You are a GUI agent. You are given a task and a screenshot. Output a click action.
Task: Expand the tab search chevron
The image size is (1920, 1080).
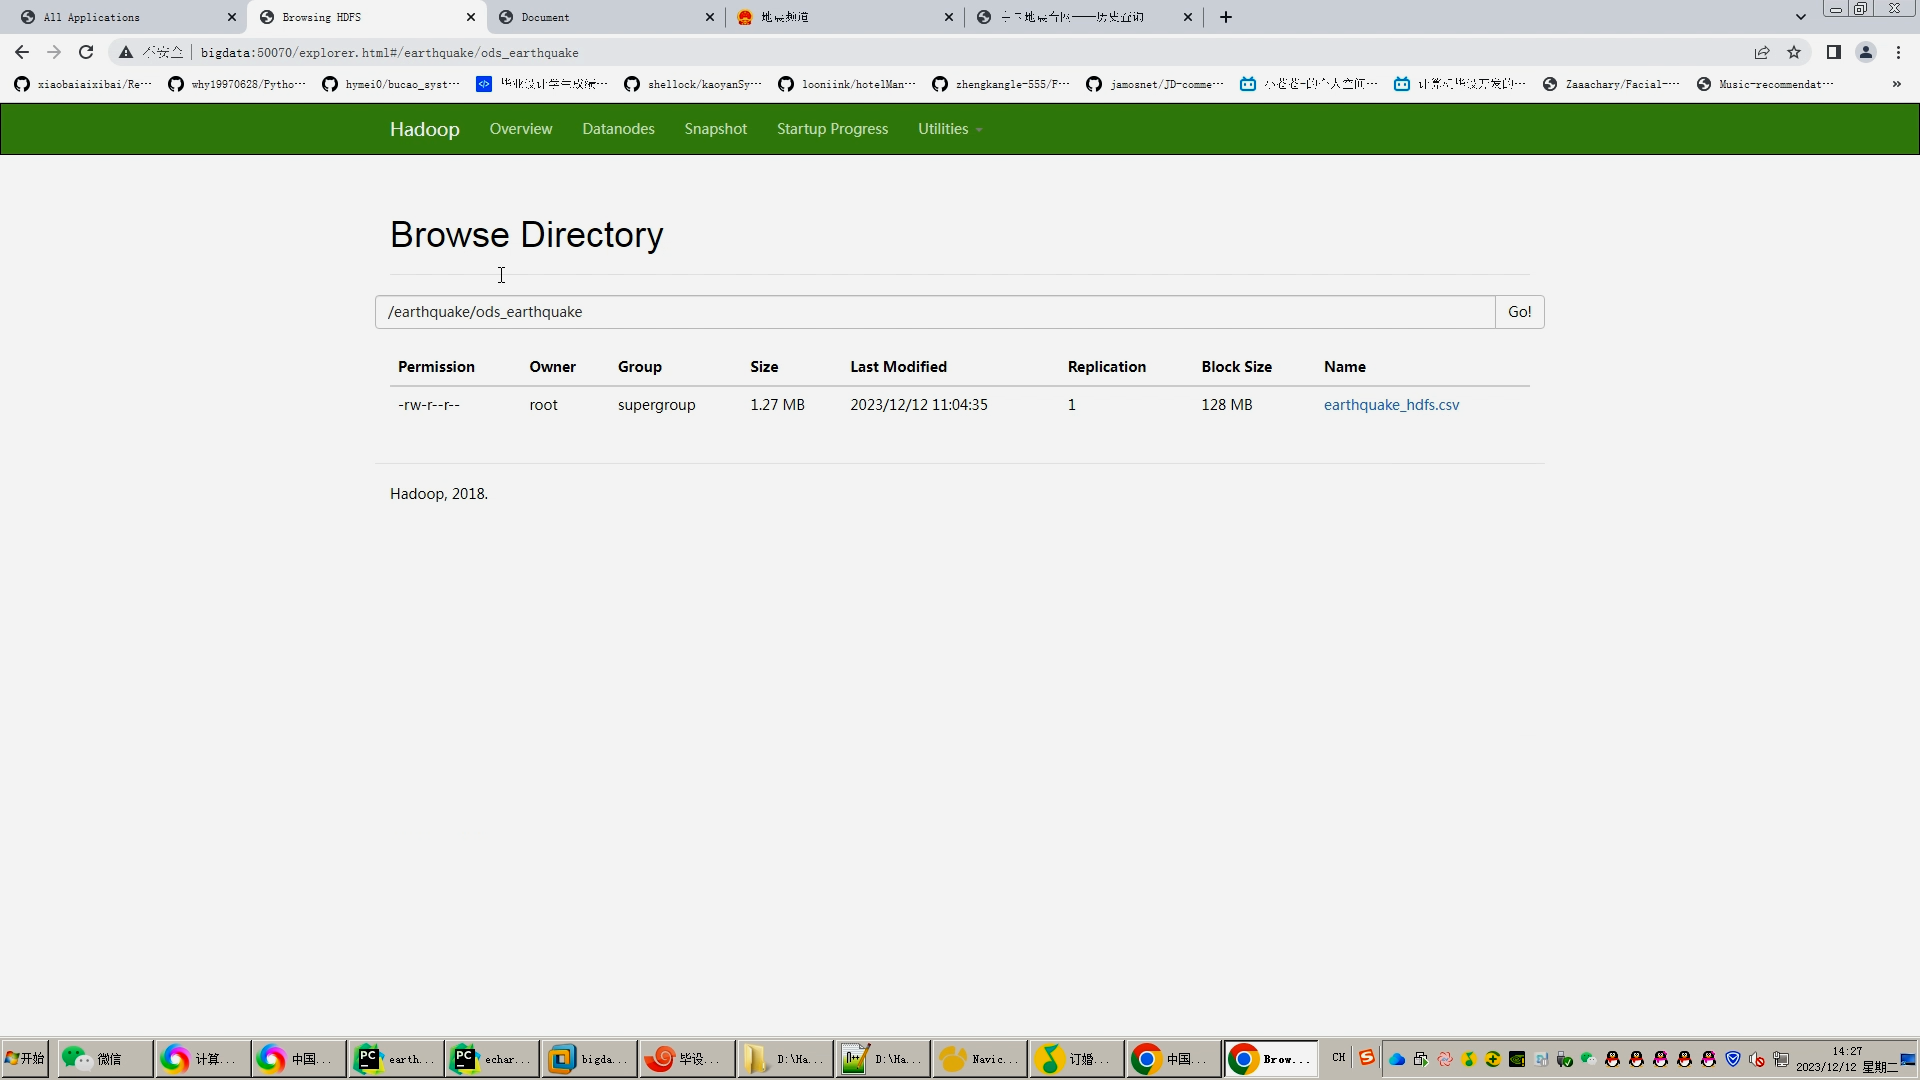pos(1800,17)
